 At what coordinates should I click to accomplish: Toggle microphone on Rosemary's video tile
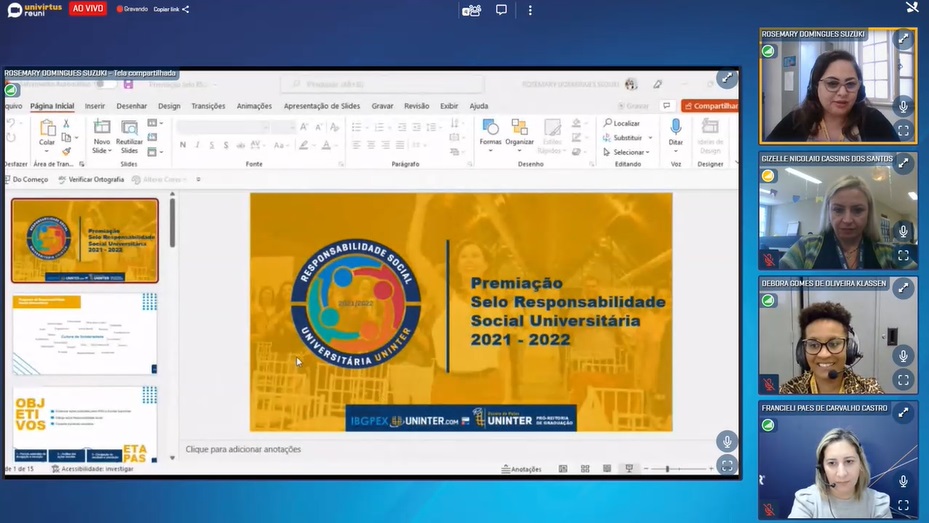pos(904,107)
